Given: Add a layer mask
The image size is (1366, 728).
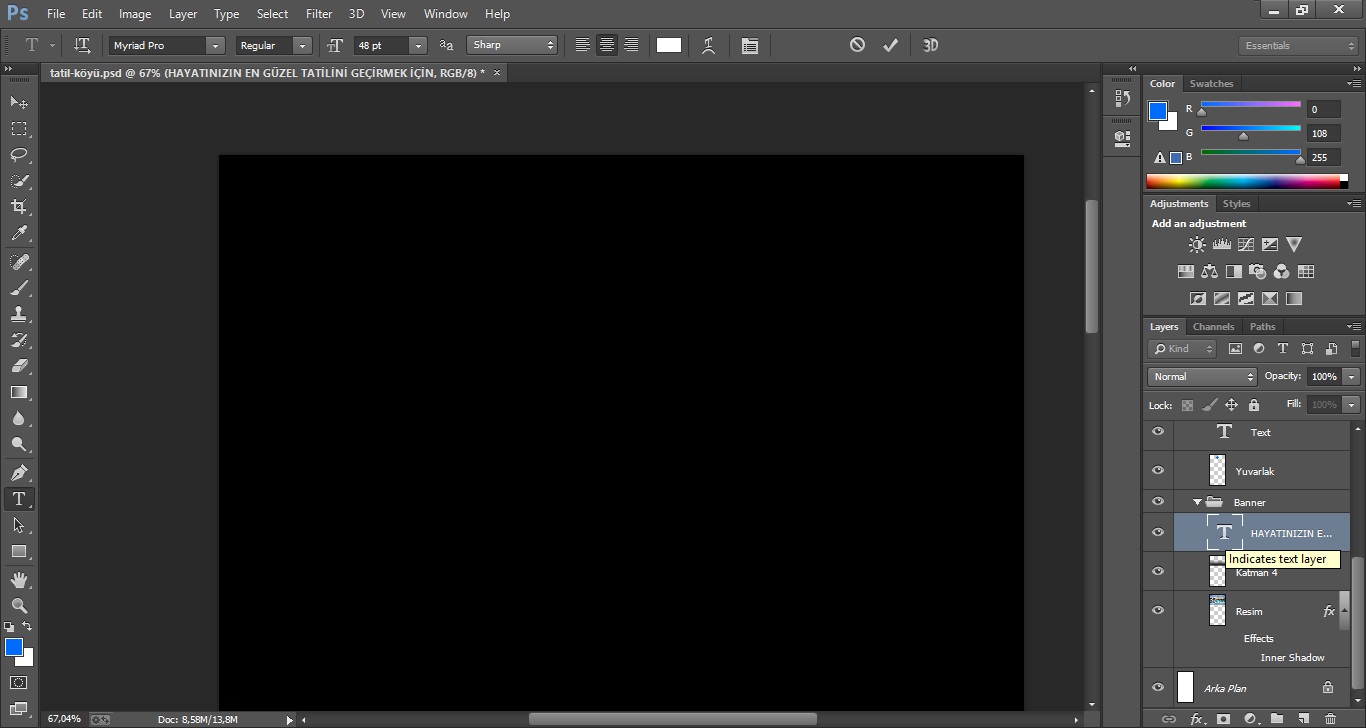Looking at the screenshot, I should coord(1223,719).
